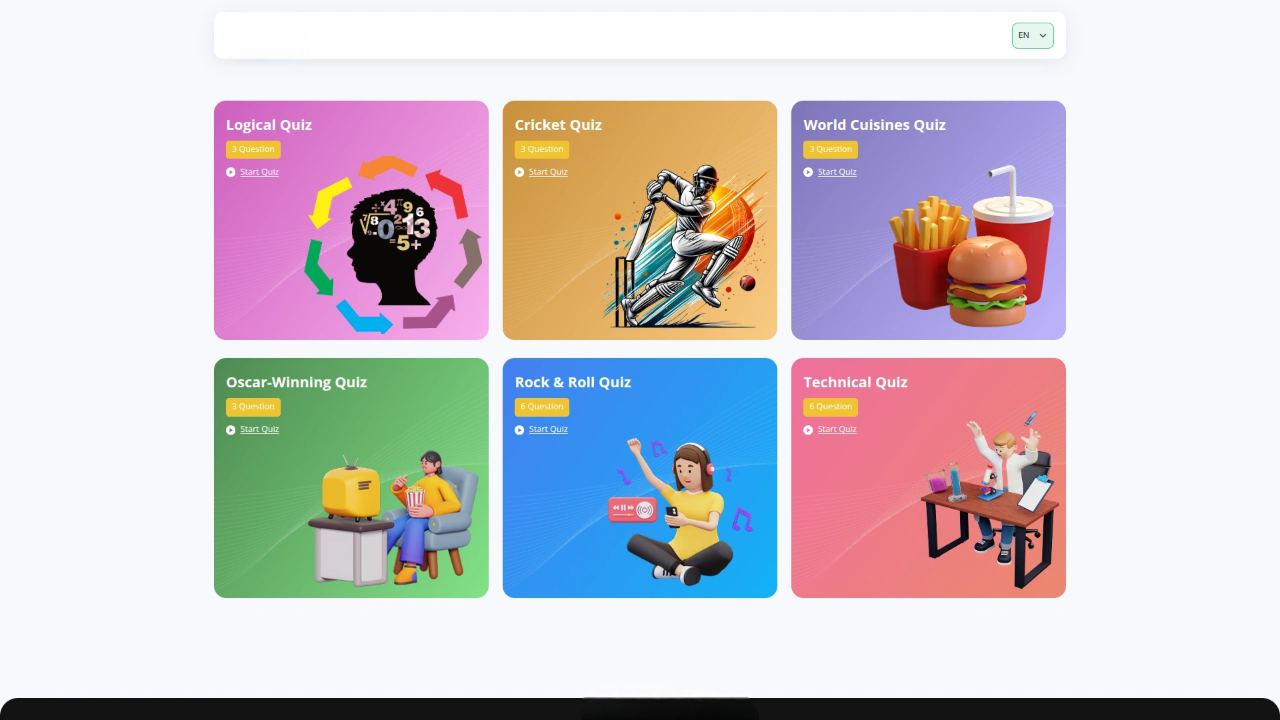Click the chevron arrow in language selector
This screenshot has height=720, width=1280.
pos(1043,36)
